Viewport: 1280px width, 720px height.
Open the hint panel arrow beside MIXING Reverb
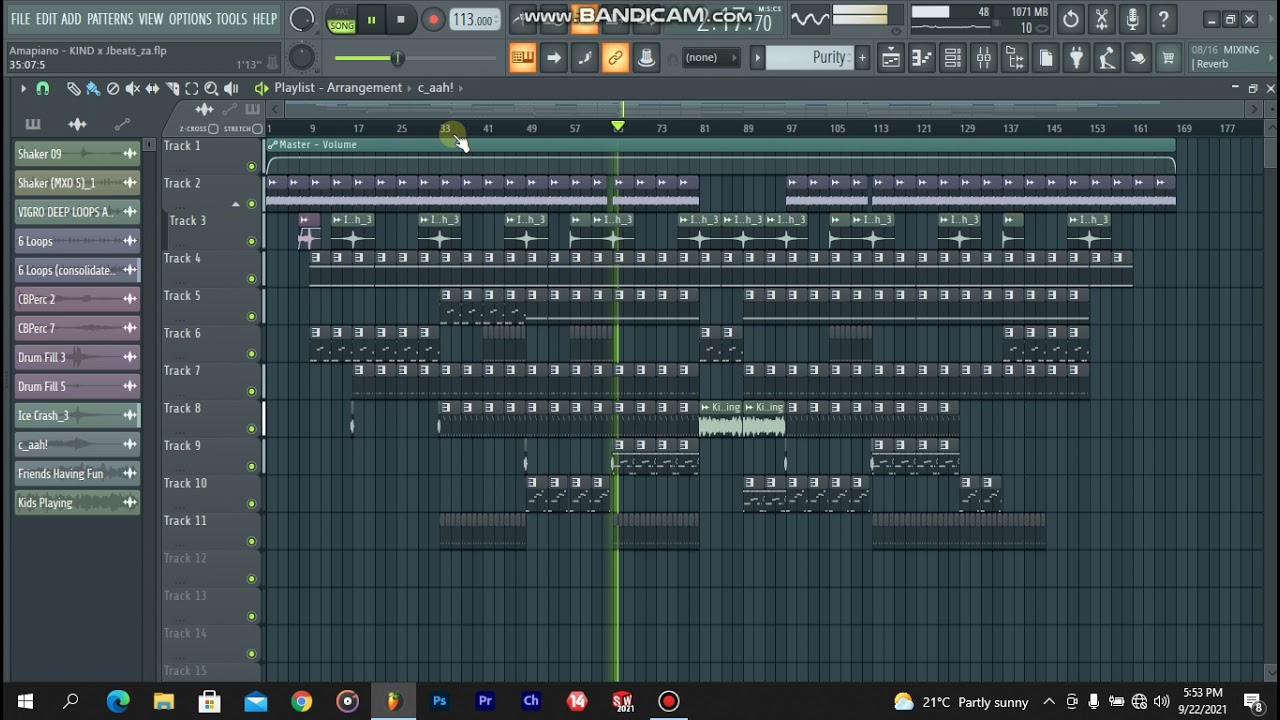[1273, 57]
